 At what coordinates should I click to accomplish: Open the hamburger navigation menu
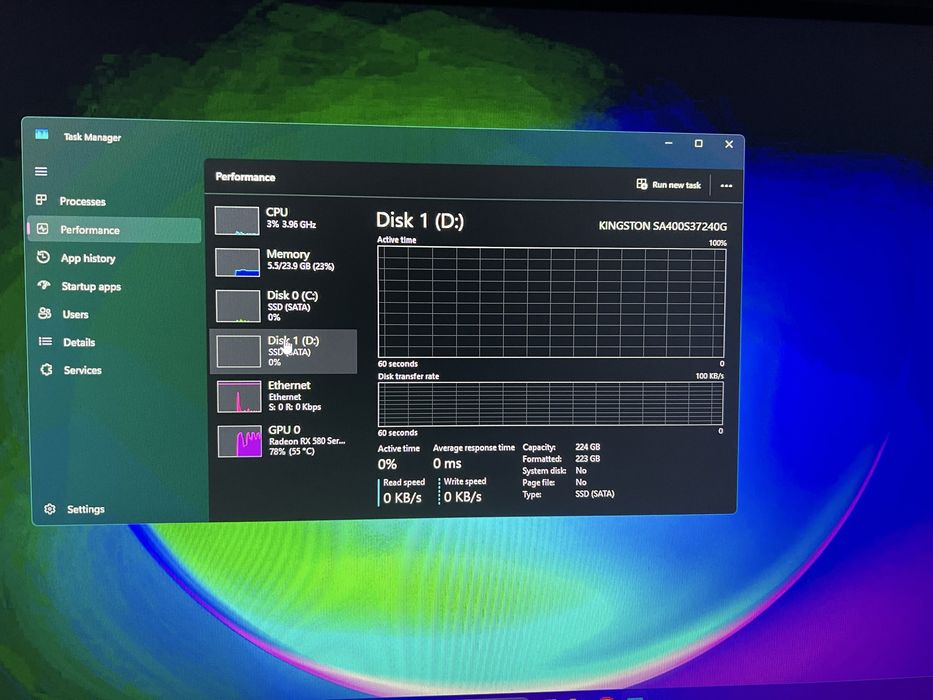pos(41,171)
